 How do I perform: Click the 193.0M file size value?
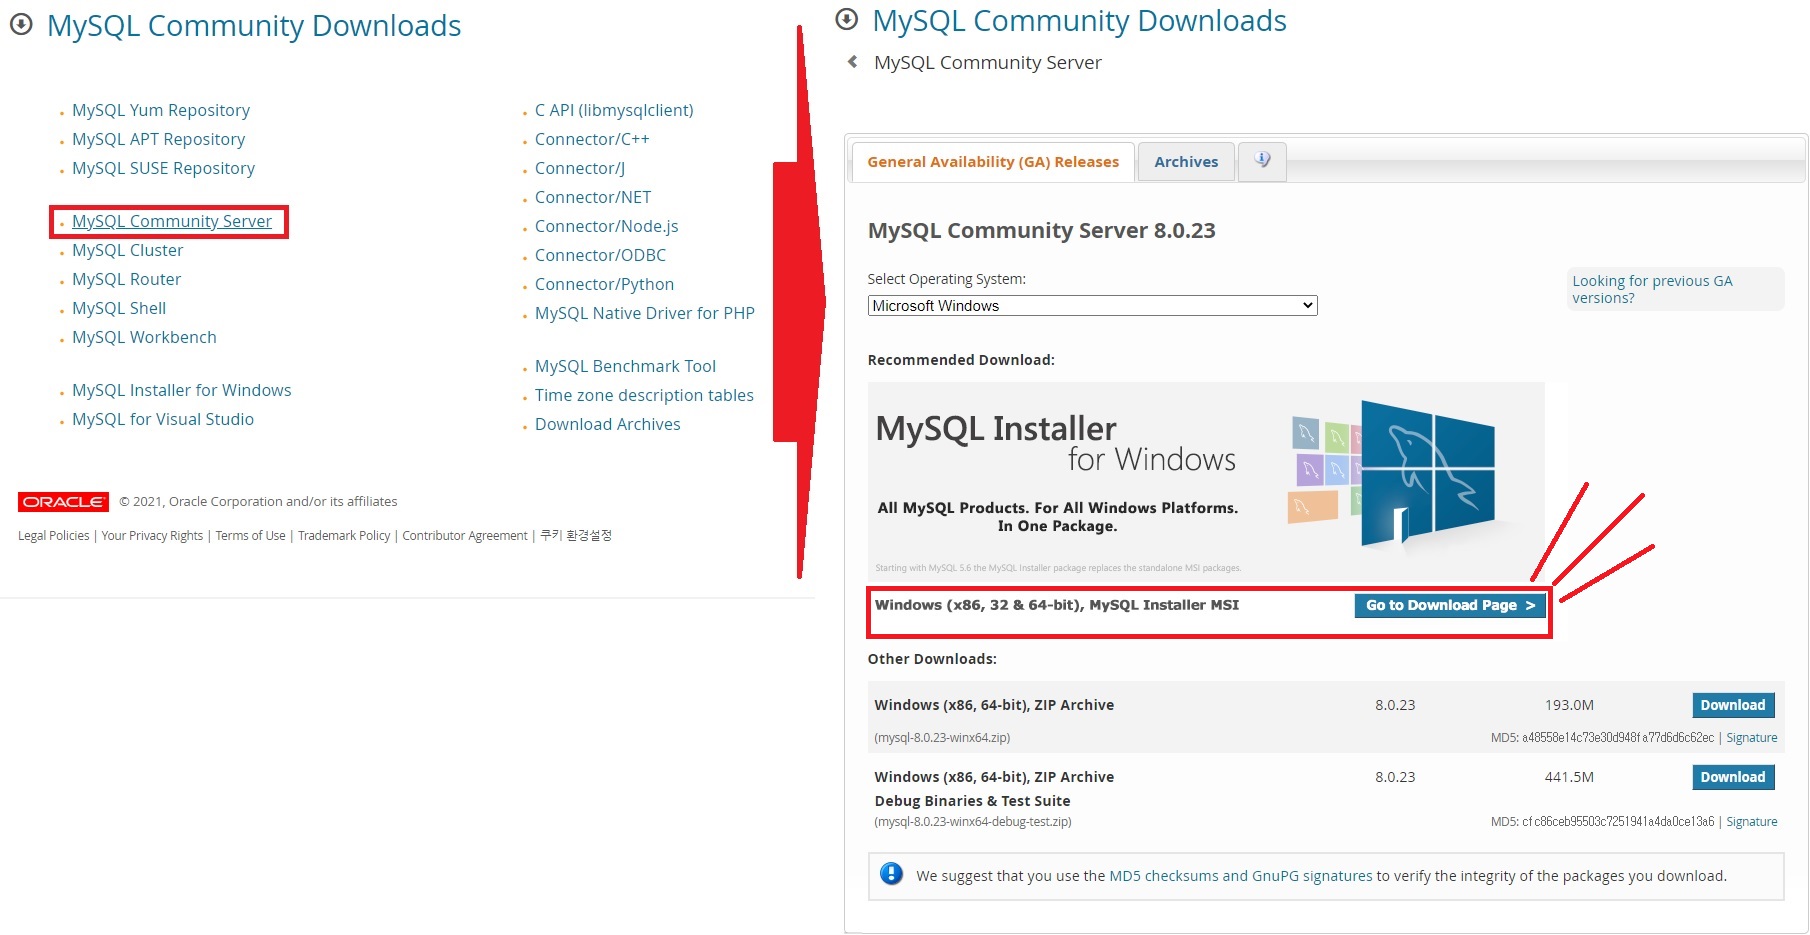coord(1569,705)
